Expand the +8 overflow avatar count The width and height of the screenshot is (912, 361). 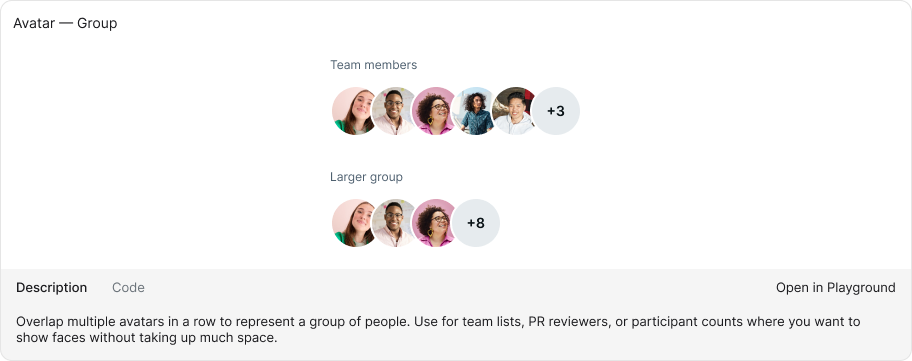pos(476,223)
